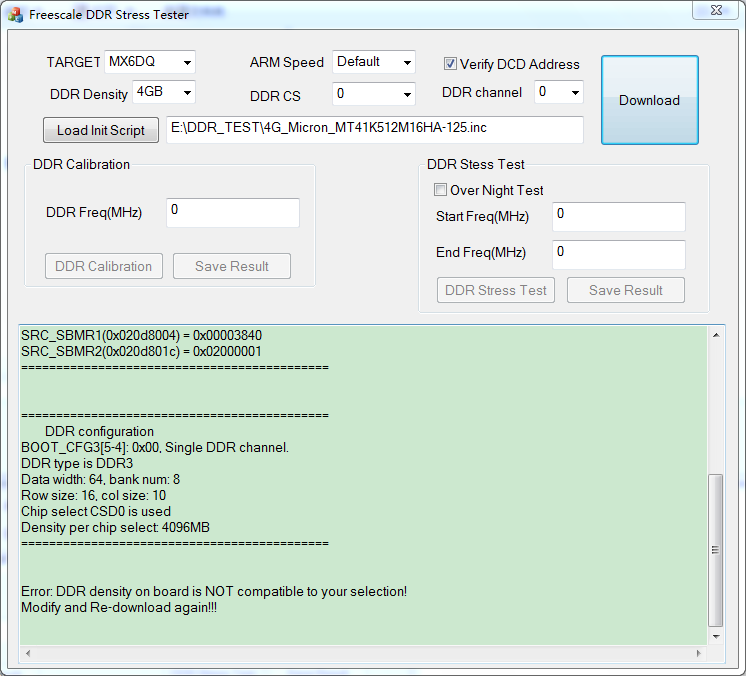This screenshot has height=676, width=746.
Task: Focus the End Freq(MHz) input field
Action: click(618, 255)
